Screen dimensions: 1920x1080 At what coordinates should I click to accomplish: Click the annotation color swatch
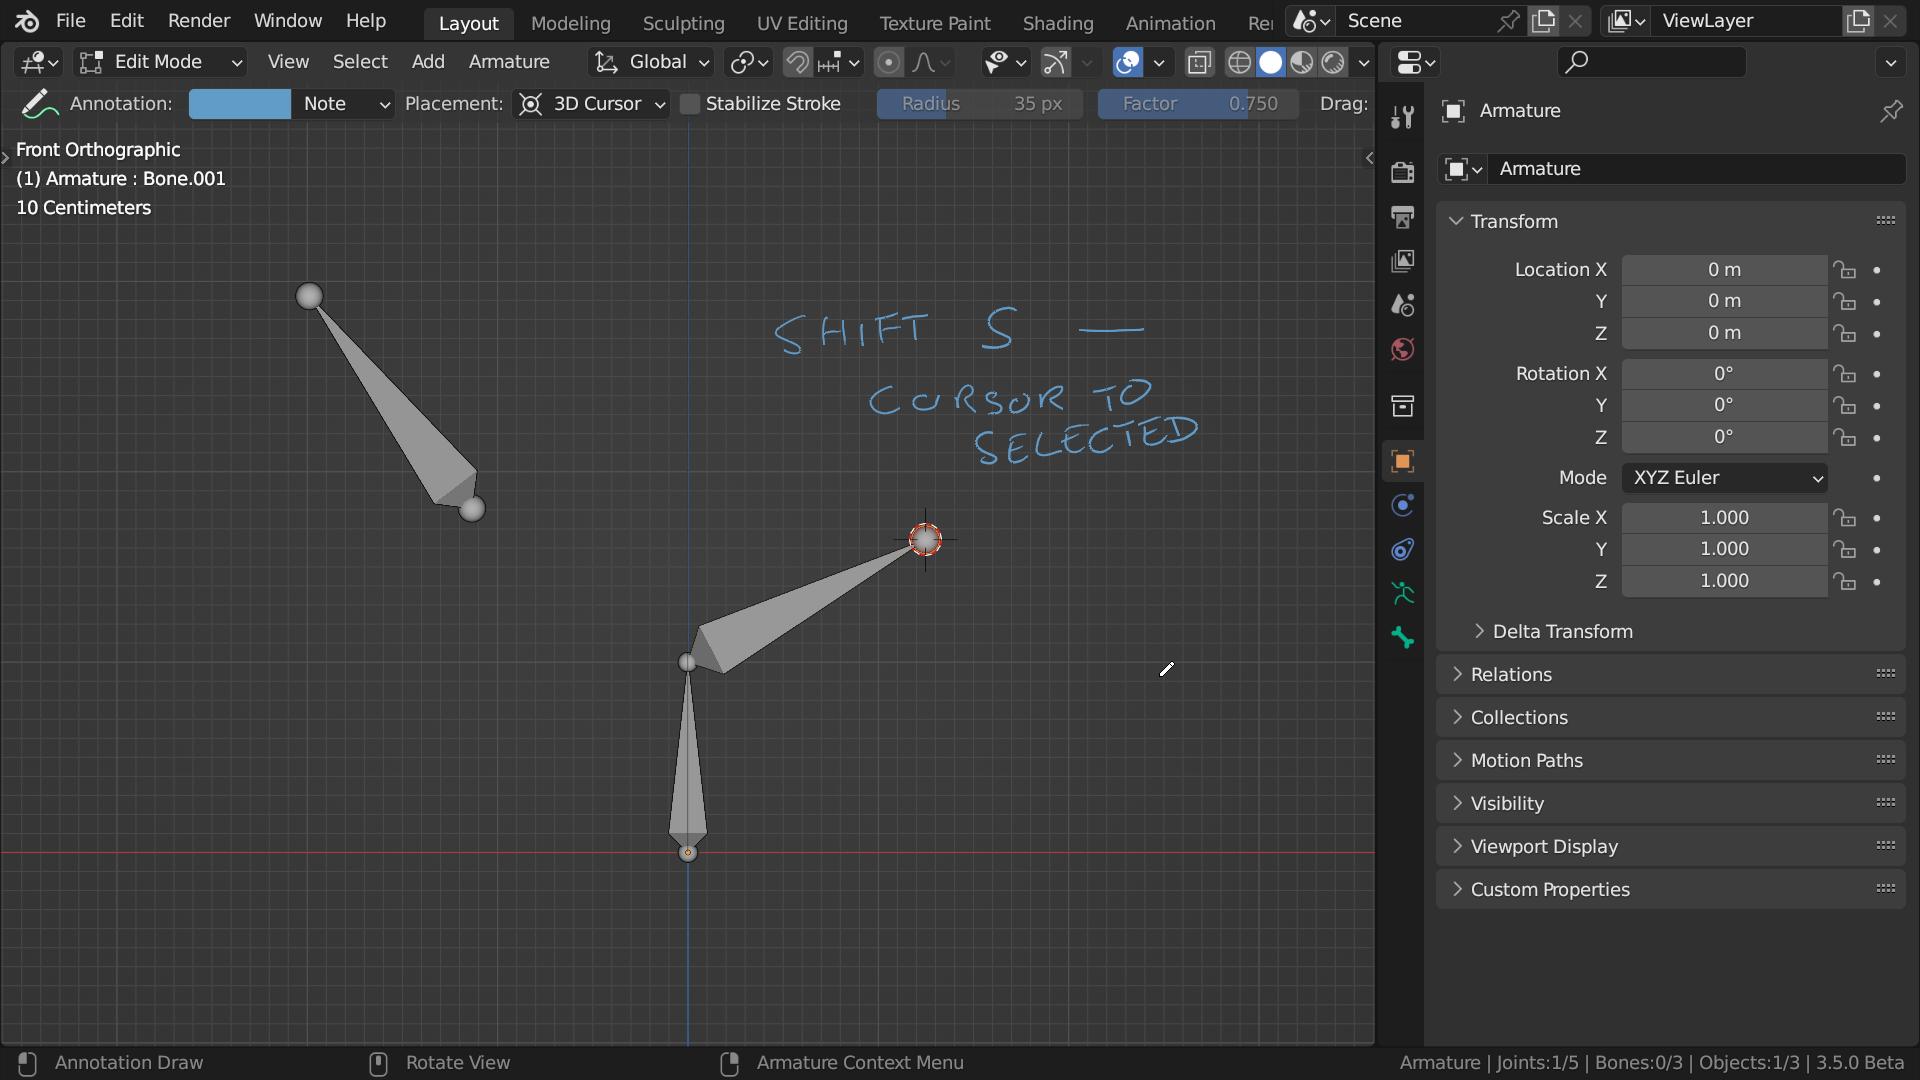pos(239,103)
